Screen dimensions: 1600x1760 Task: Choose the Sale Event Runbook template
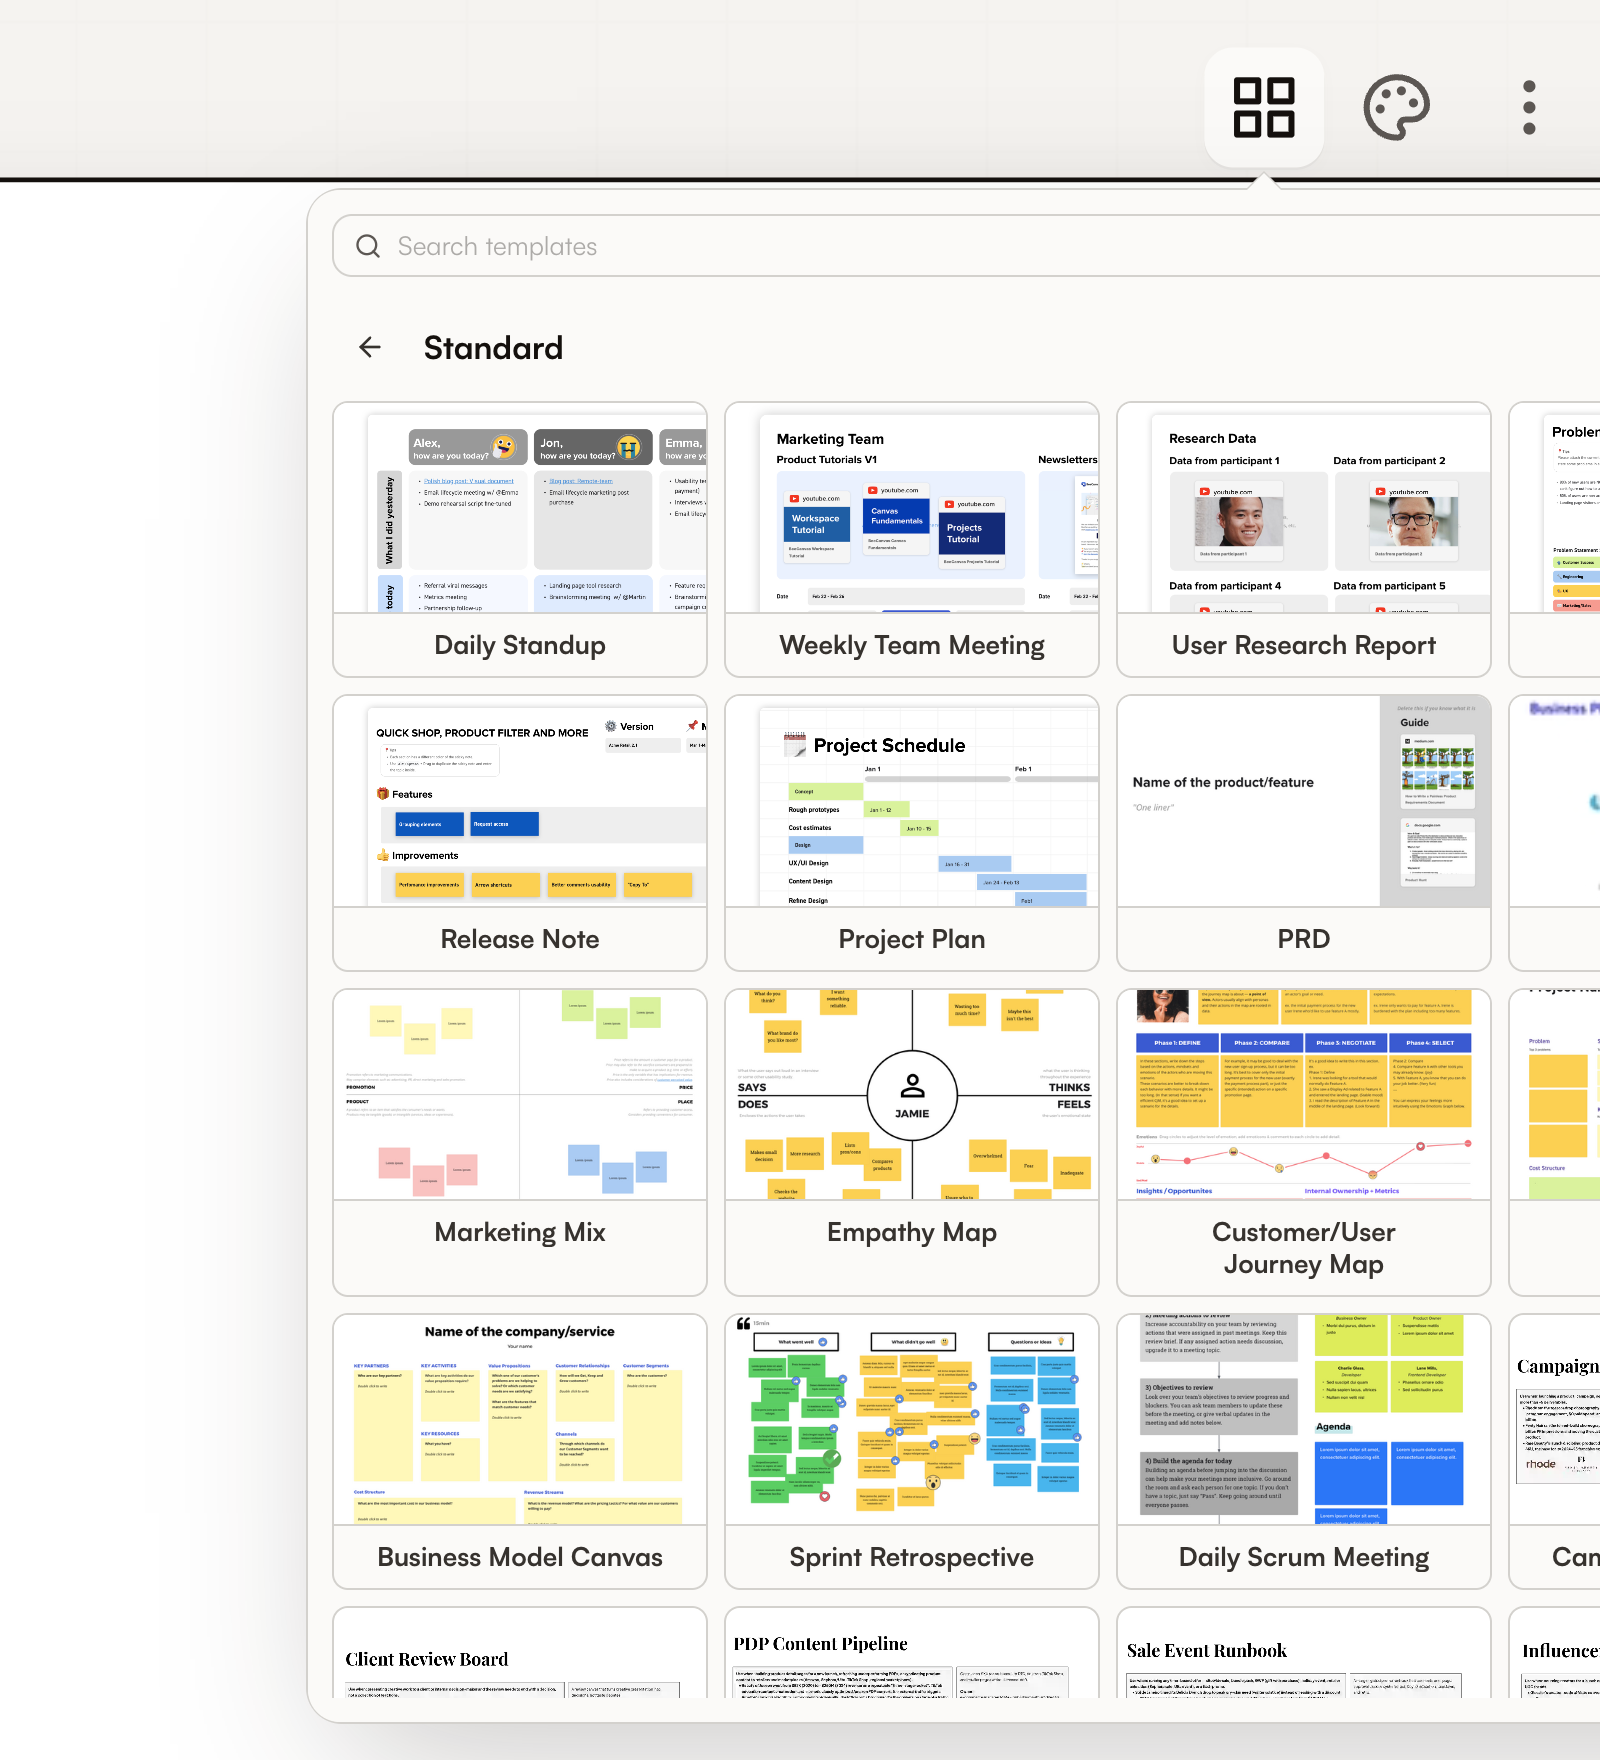pyautogui.click(x=1304, y=1653)
